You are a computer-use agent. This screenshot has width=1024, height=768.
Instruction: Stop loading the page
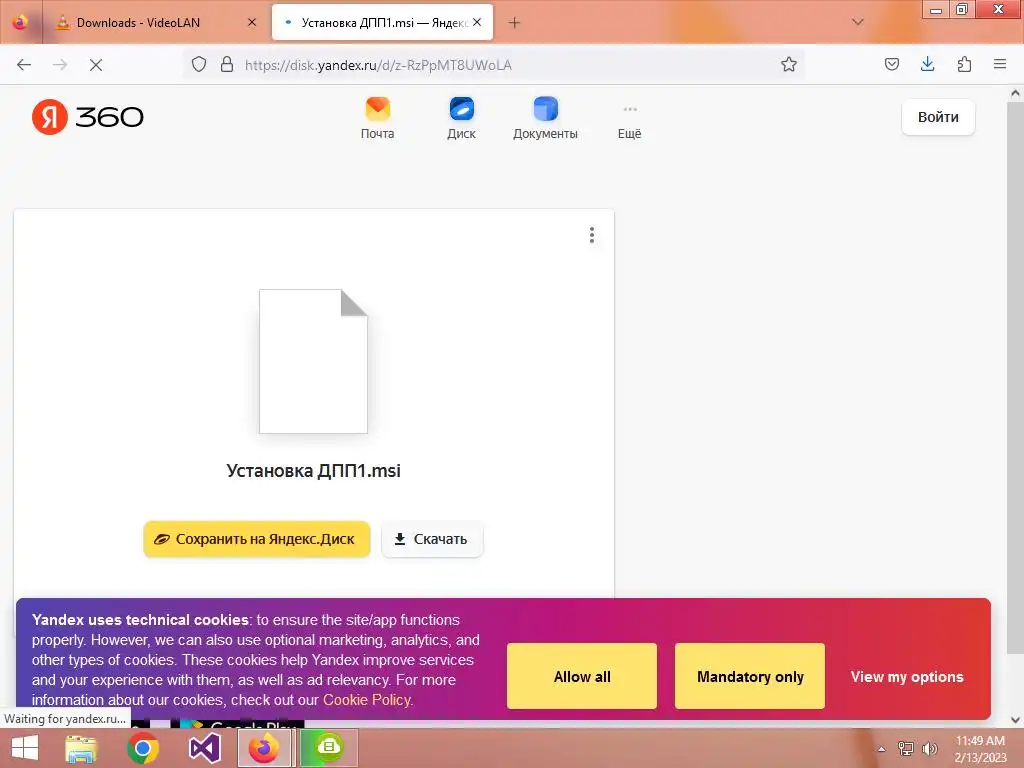(96, 65)
